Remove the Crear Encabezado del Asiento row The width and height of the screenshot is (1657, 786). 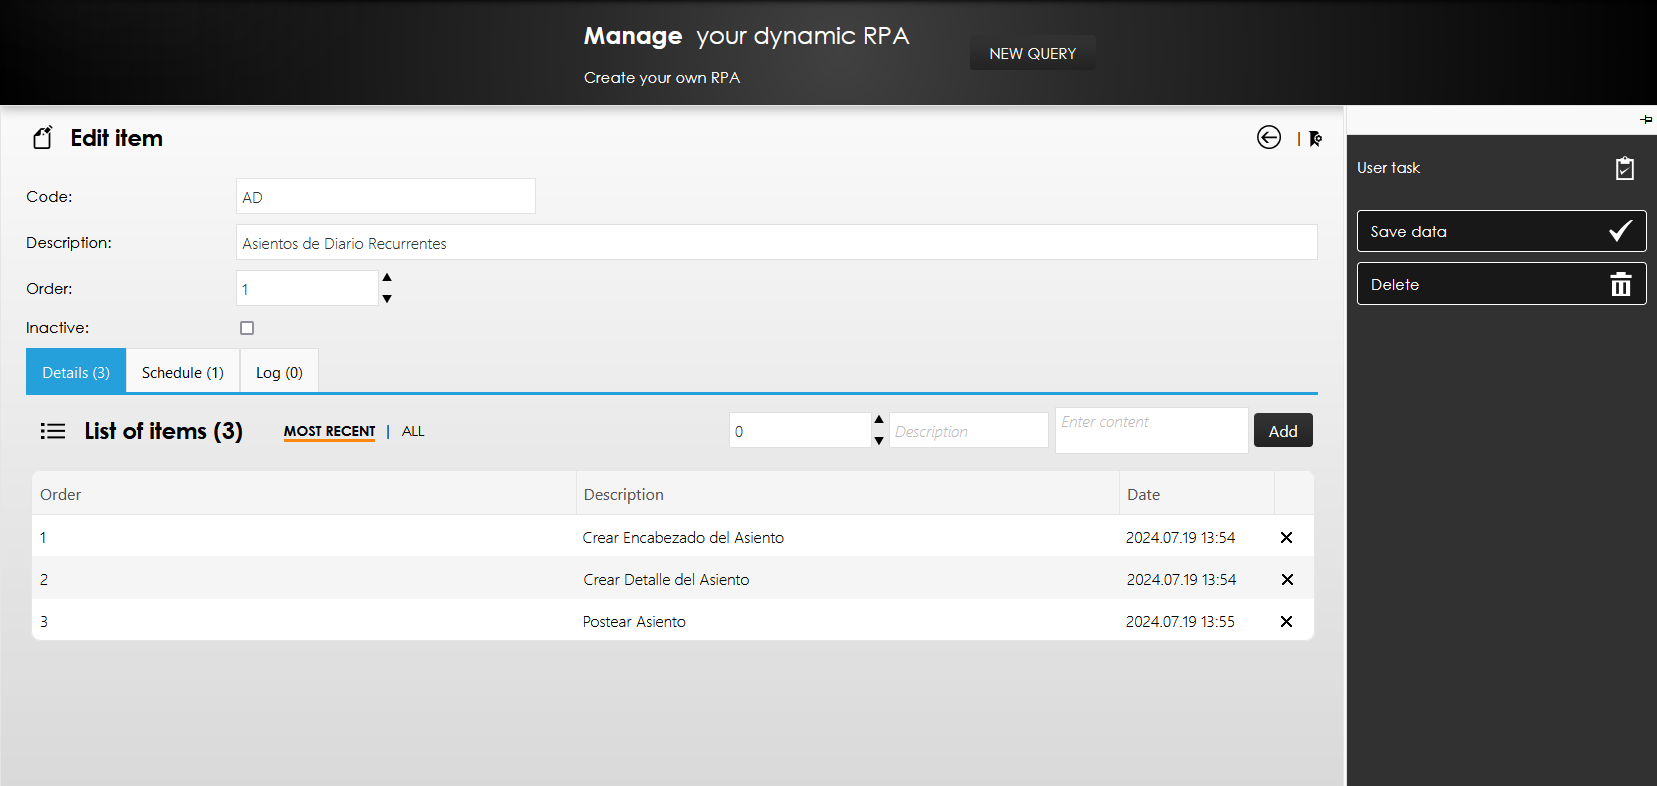(1287, 538)
